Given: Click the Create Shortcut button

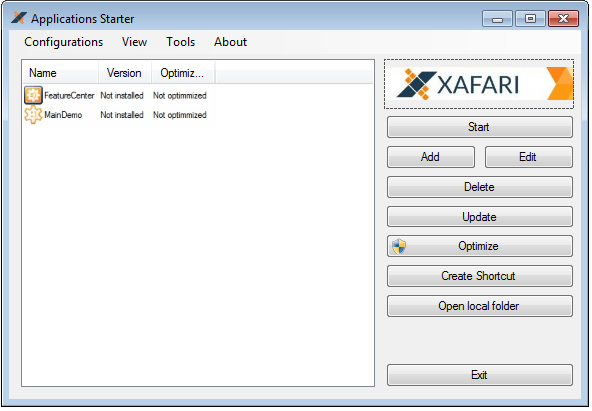Looking at the screenshot, I should (479, 276).
